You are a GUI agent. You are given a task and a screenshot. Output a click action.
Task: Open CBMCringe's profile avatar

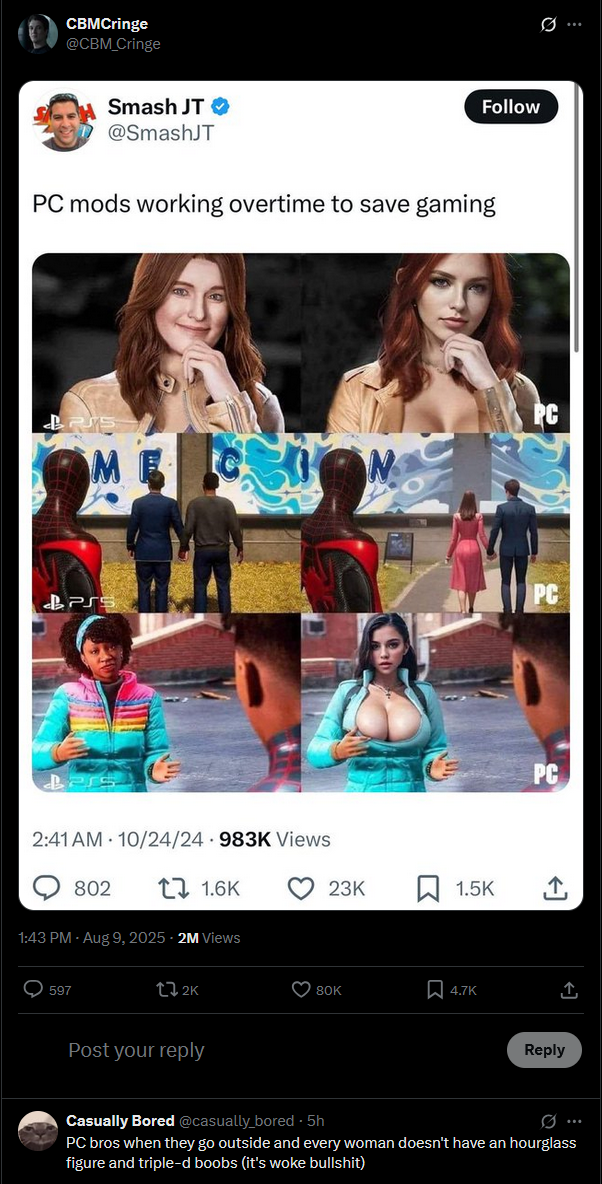(38, 34)
